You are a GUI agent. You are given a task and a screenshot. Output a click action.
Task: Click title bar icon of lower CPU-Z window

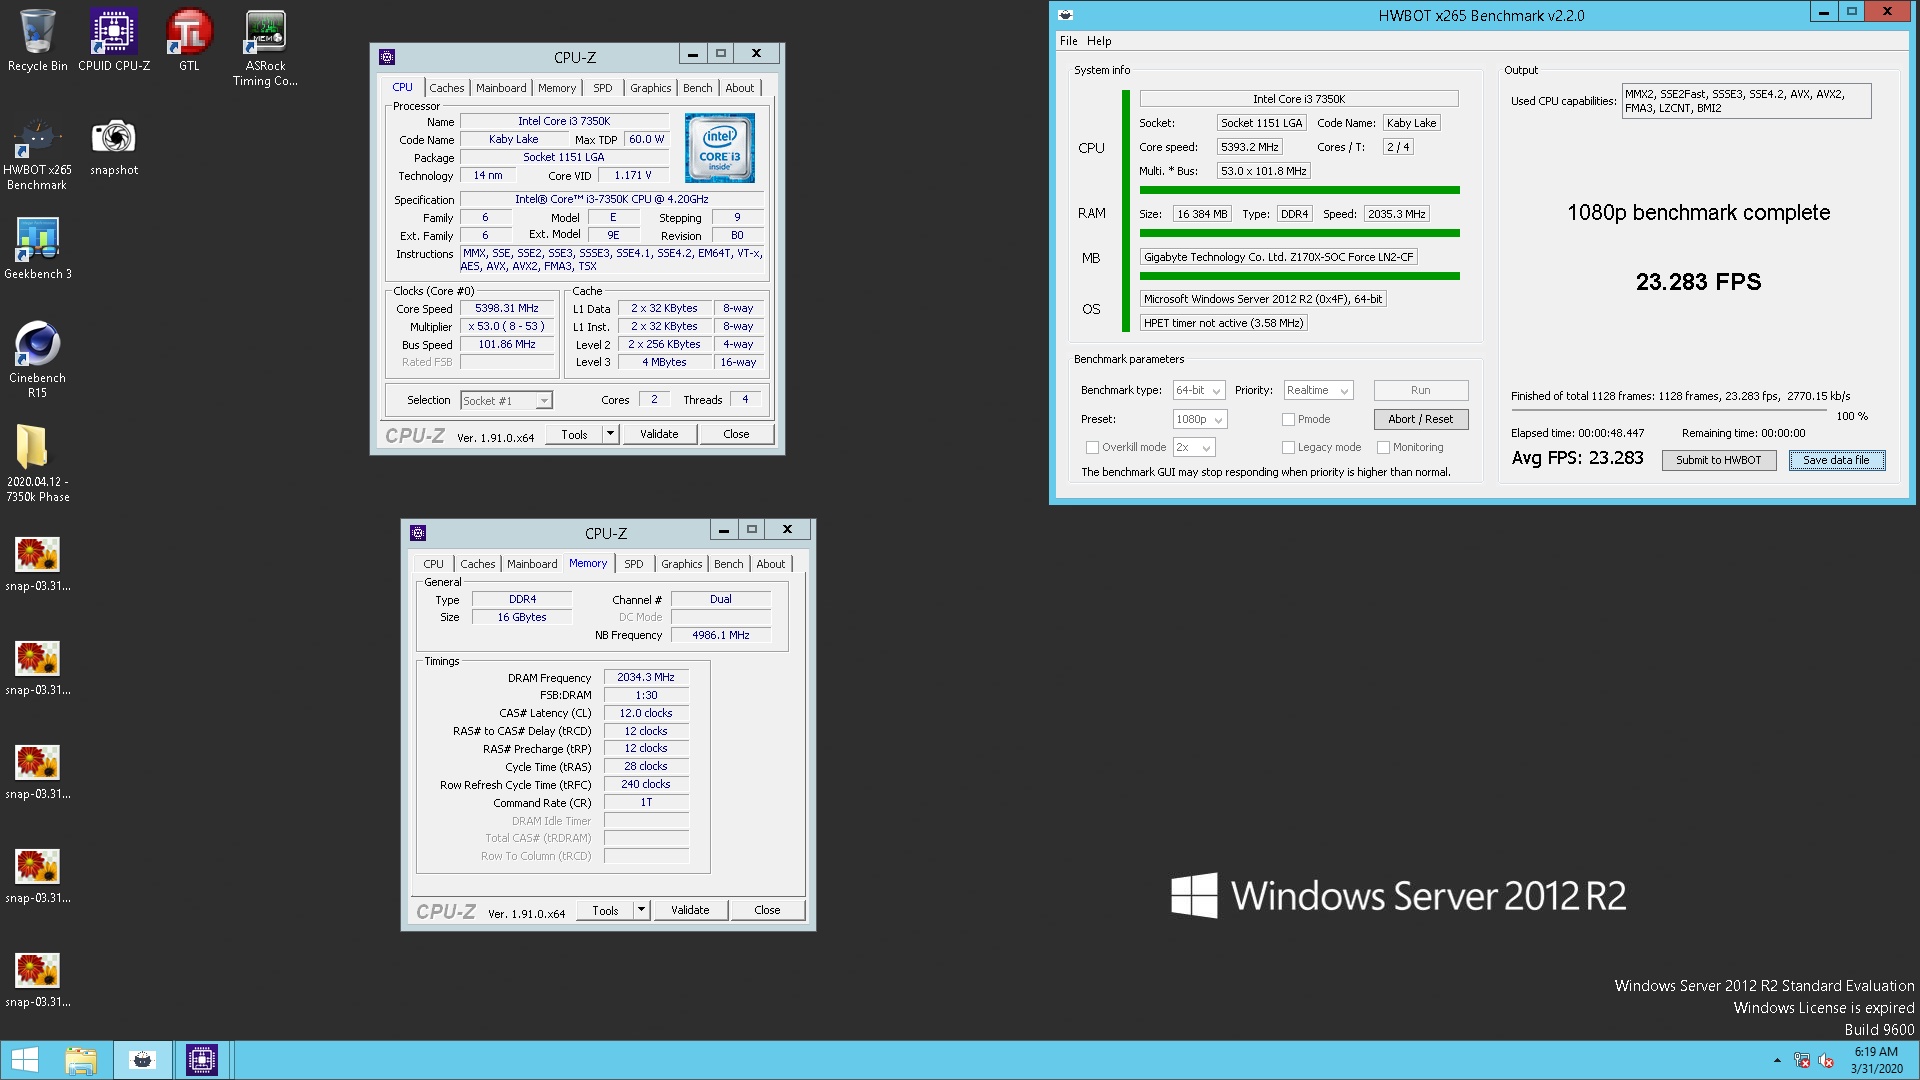click(x=418, y=533)
